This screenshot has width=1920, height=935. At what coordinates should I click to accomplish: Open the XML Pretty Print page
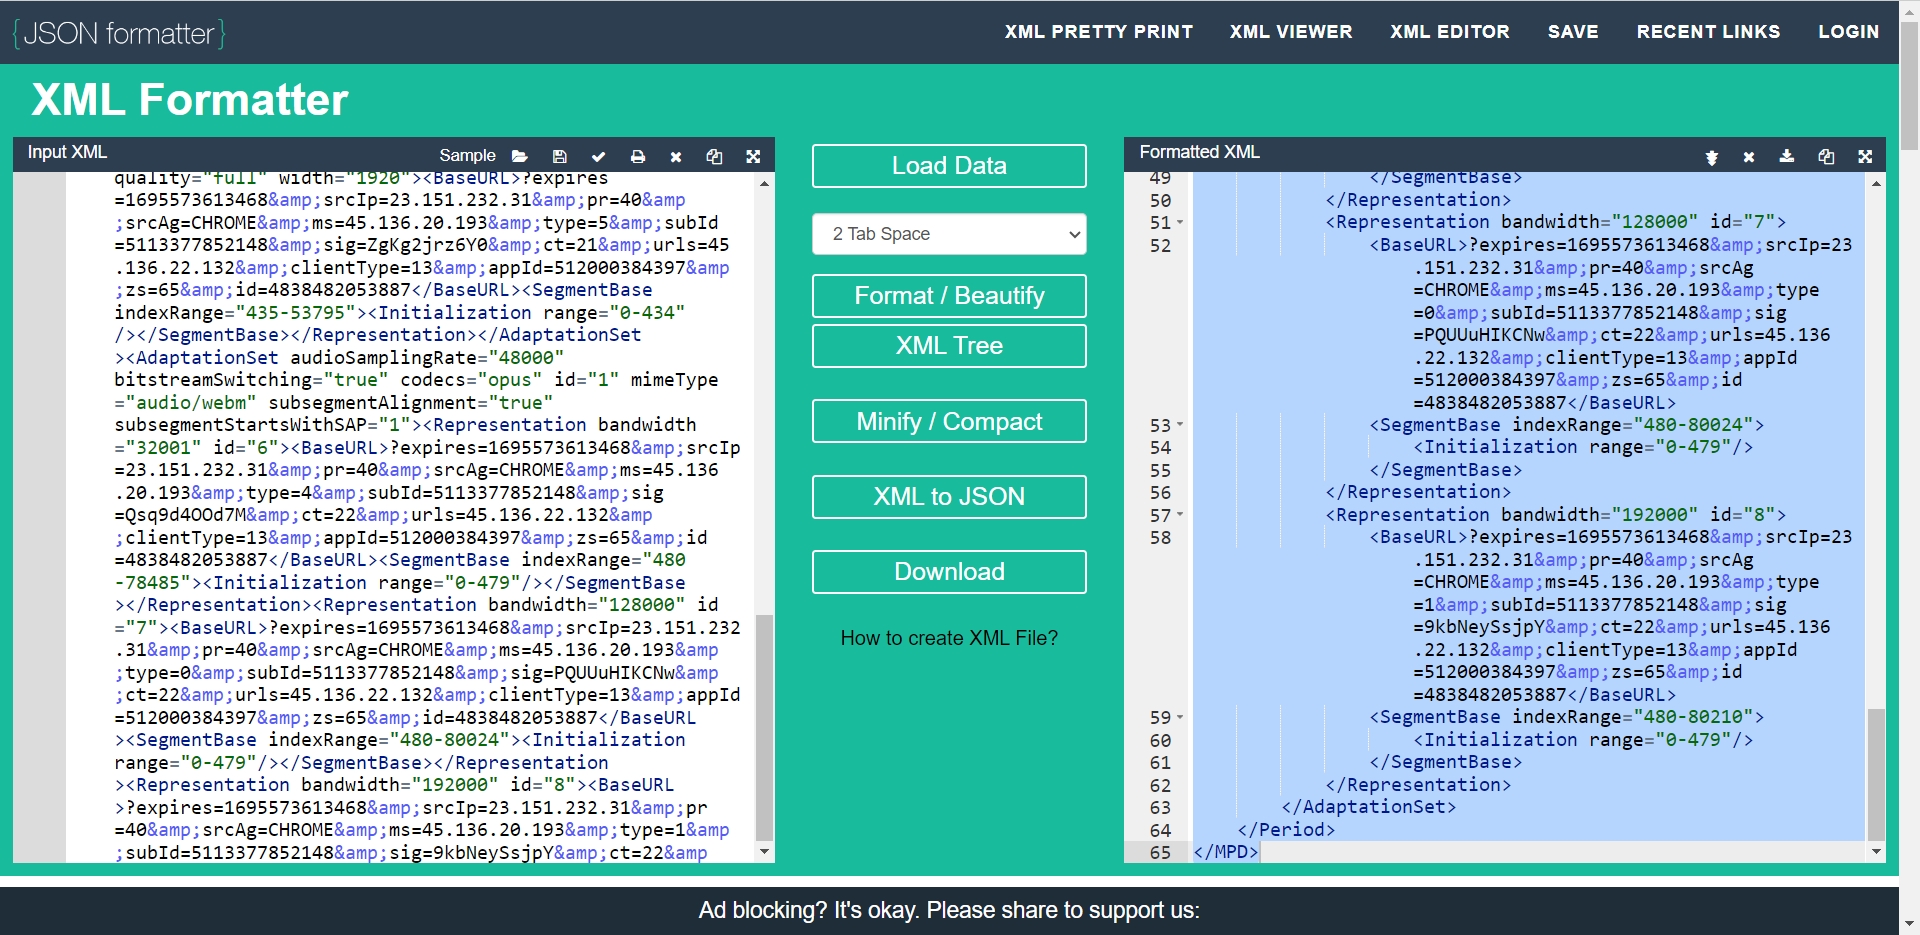tap(1099, 32)
